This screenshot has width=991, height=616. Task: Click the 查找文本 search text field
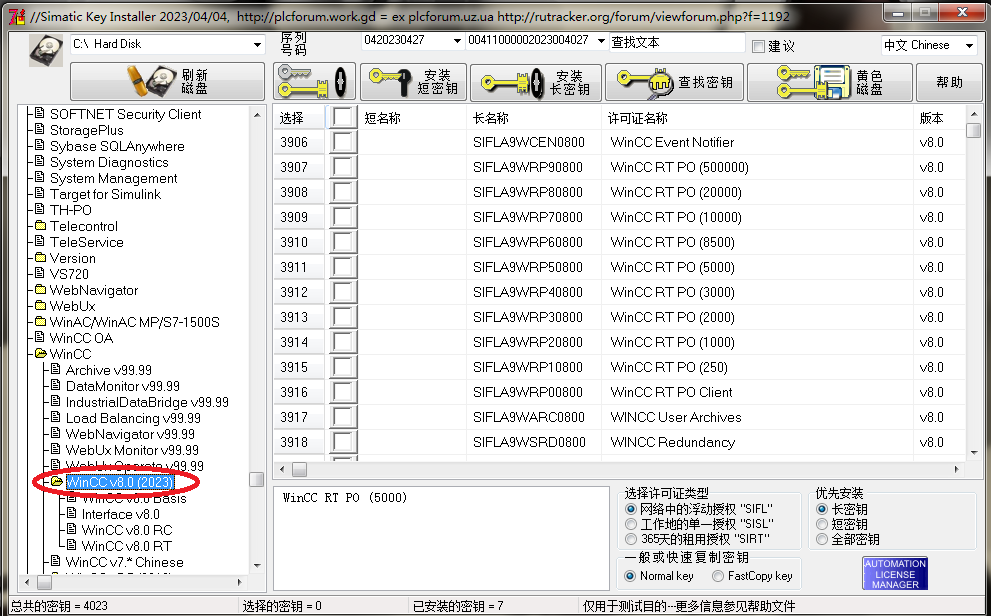click(x=676, y=43)
